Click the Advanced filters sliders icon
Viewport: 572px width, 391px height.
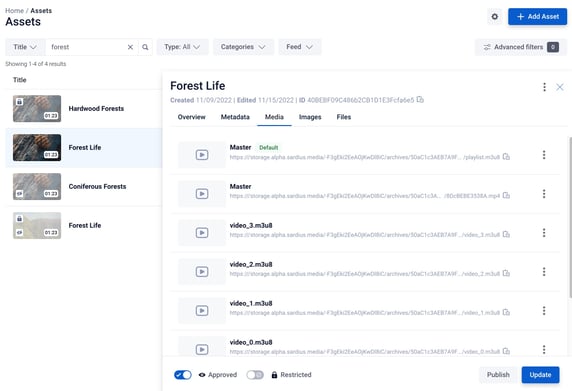487,47
